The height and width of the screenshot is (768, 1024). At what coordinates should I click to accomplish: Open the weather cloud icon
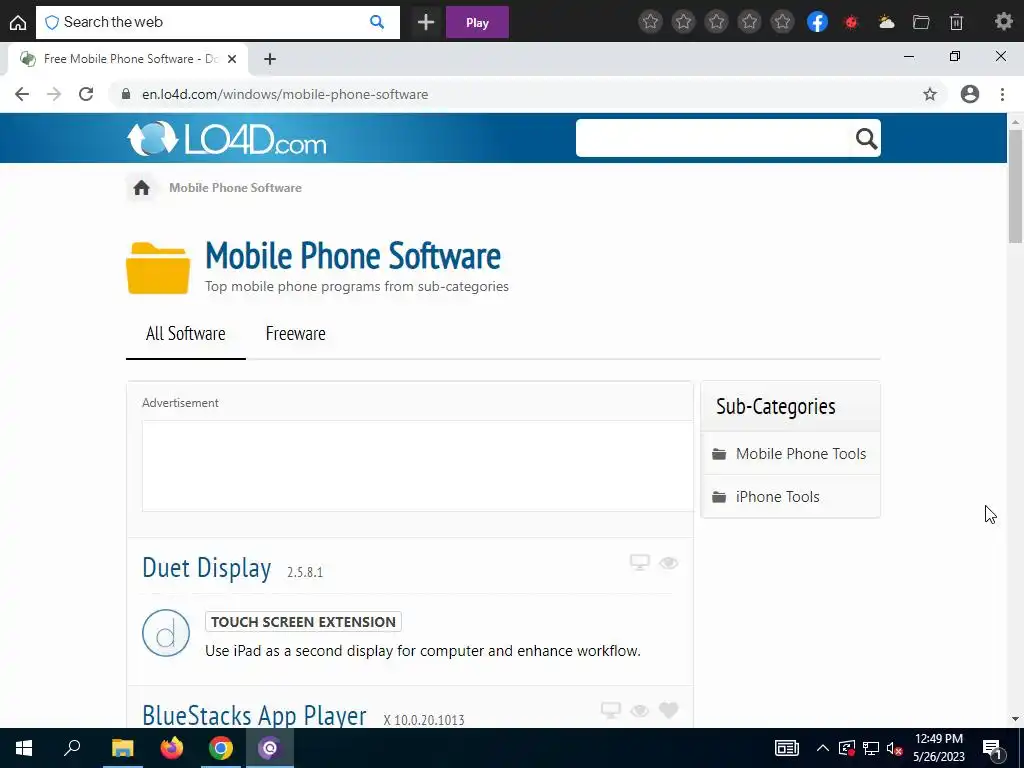tap(886, 22)
